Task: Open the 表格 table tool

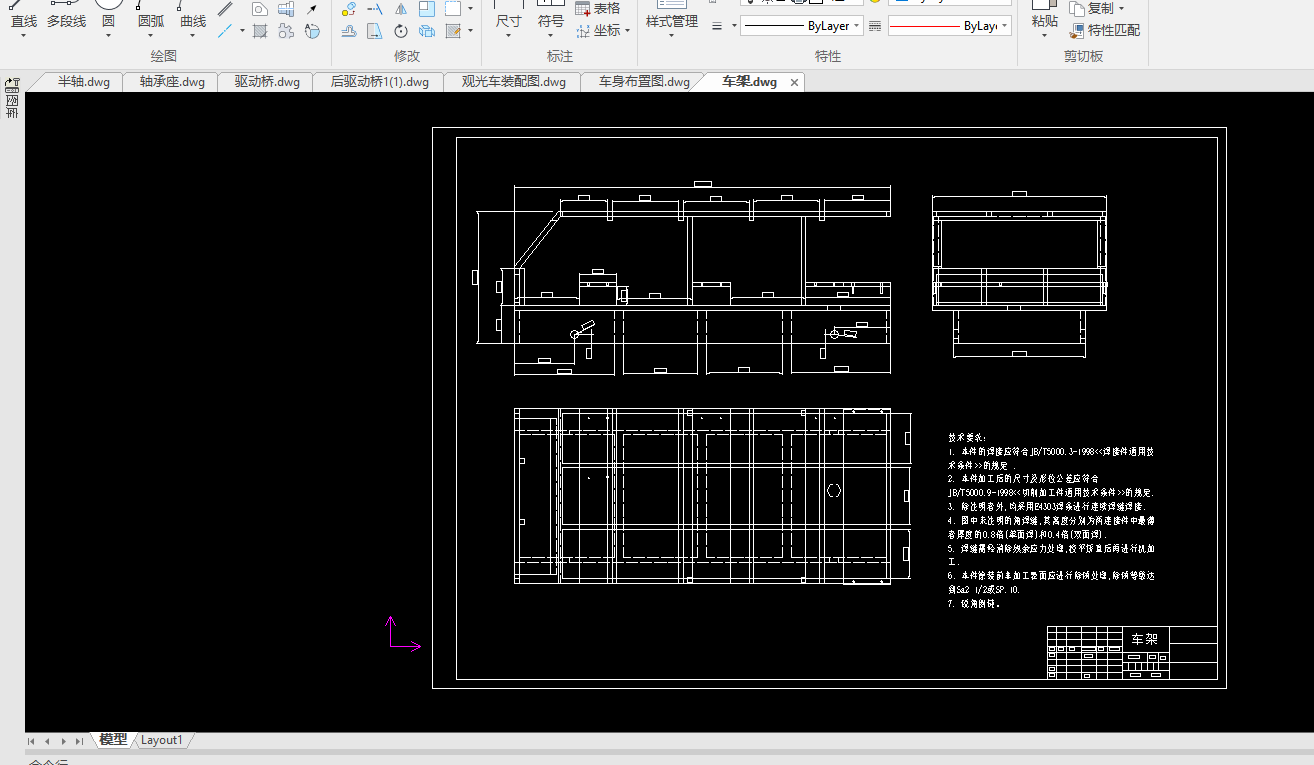Action: pos(597,9)
